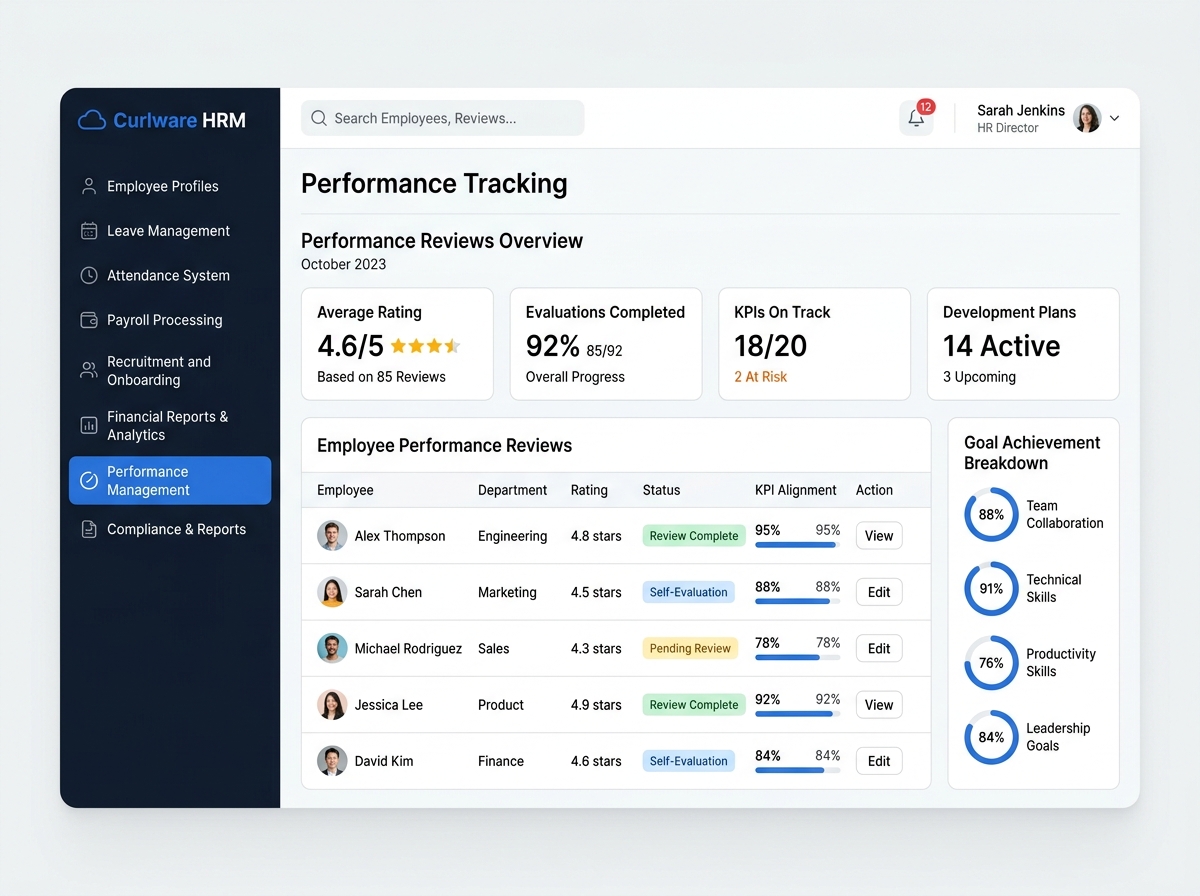The width and height of the screenshot is (1200, 896).
Task: Focus the Search Employees, Reviews field
Action: (x=442, y=118)
